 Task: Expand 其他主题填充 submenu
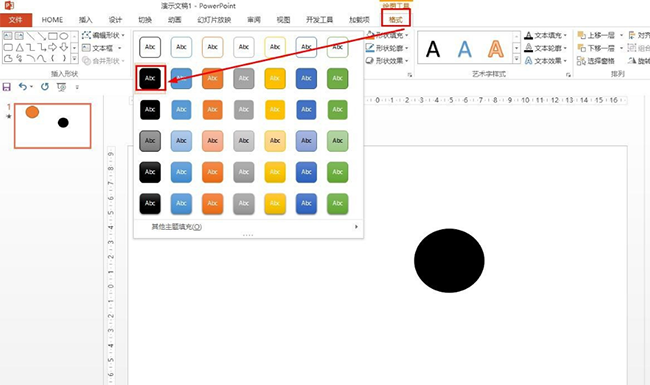pyautogui.click(x=248, y=227)
